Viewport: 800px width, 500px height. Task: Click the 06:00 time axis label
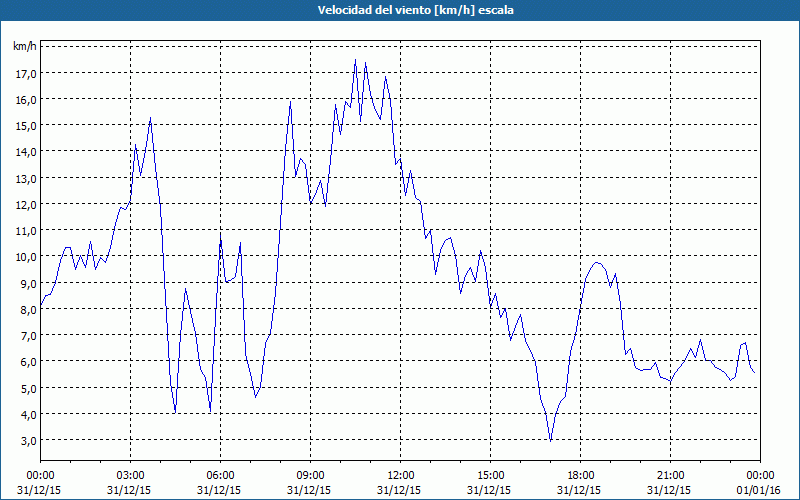click(220, 476)
